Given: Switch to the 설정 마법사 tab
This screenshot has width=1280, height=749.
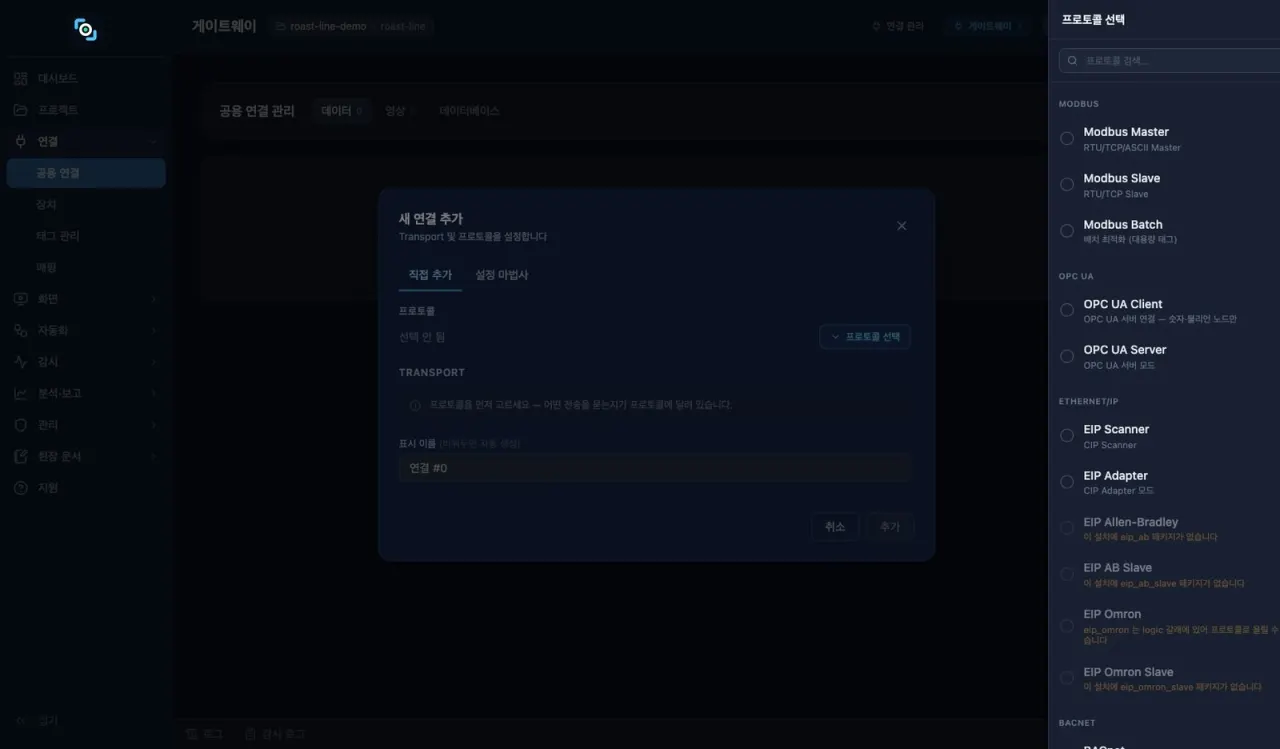Looking at the screenshot, I should pyautogui.click(x=502, y=275).
